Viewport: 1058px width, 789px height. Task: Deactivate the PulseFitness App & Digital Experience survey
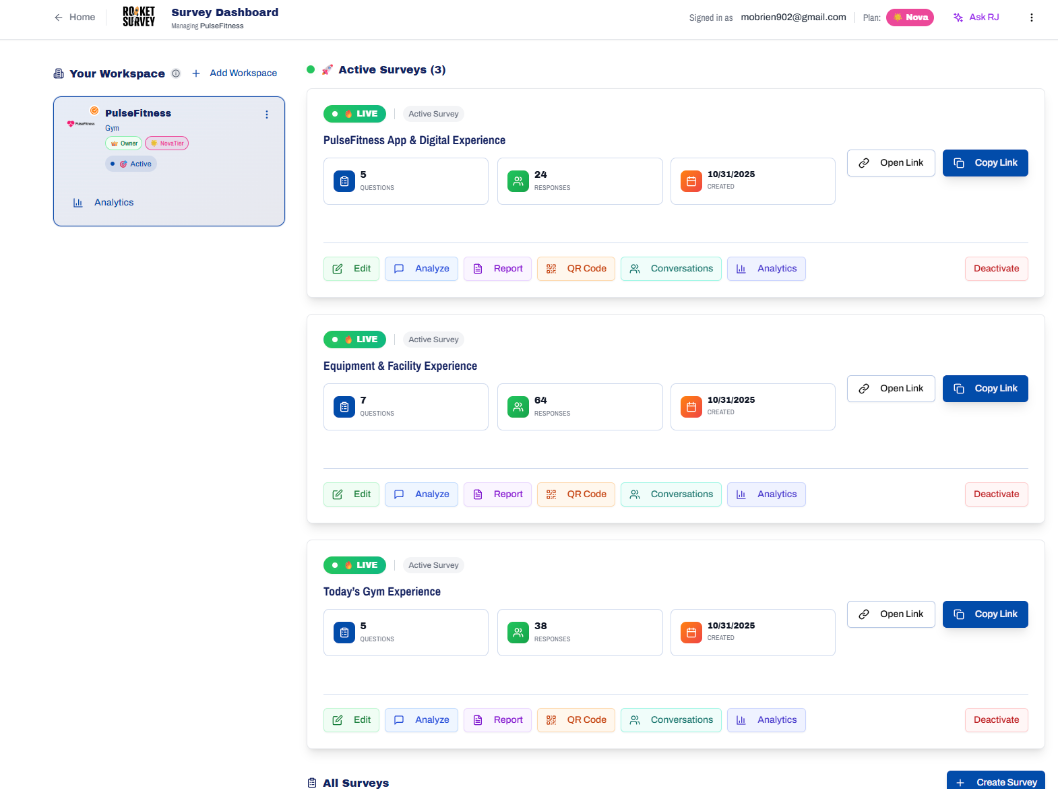[x=996, y=268]
